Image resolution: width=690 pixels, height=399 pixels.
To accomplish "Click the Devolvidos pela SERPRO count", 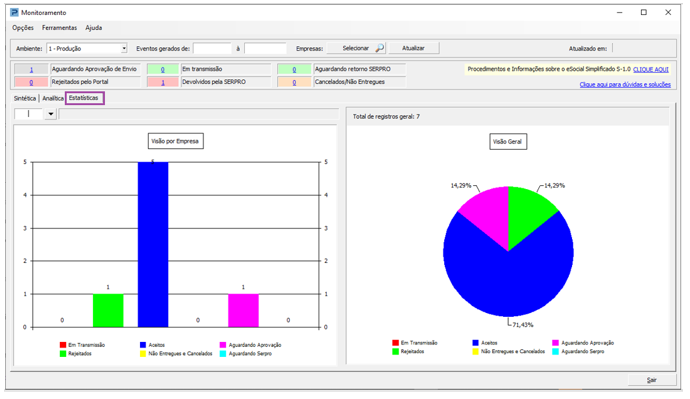I will [x=163, y=82].
